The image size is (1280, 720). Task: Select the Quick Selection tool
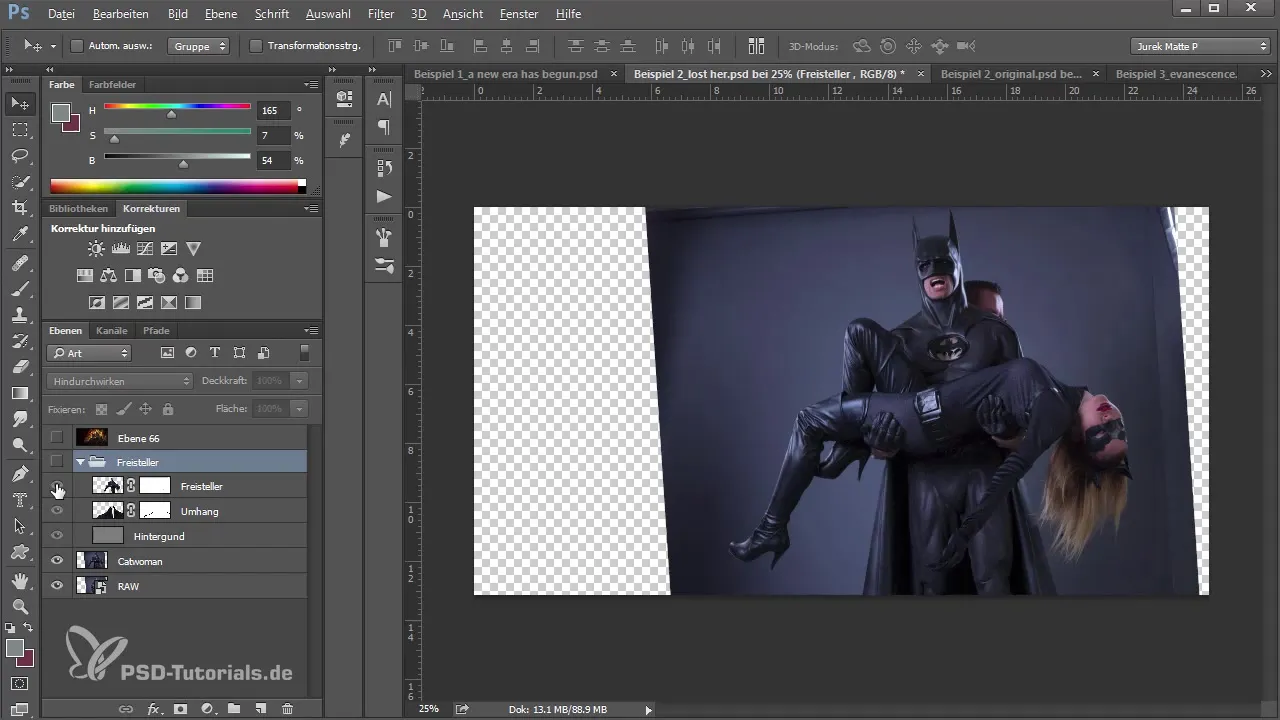[x=20, y=182]
